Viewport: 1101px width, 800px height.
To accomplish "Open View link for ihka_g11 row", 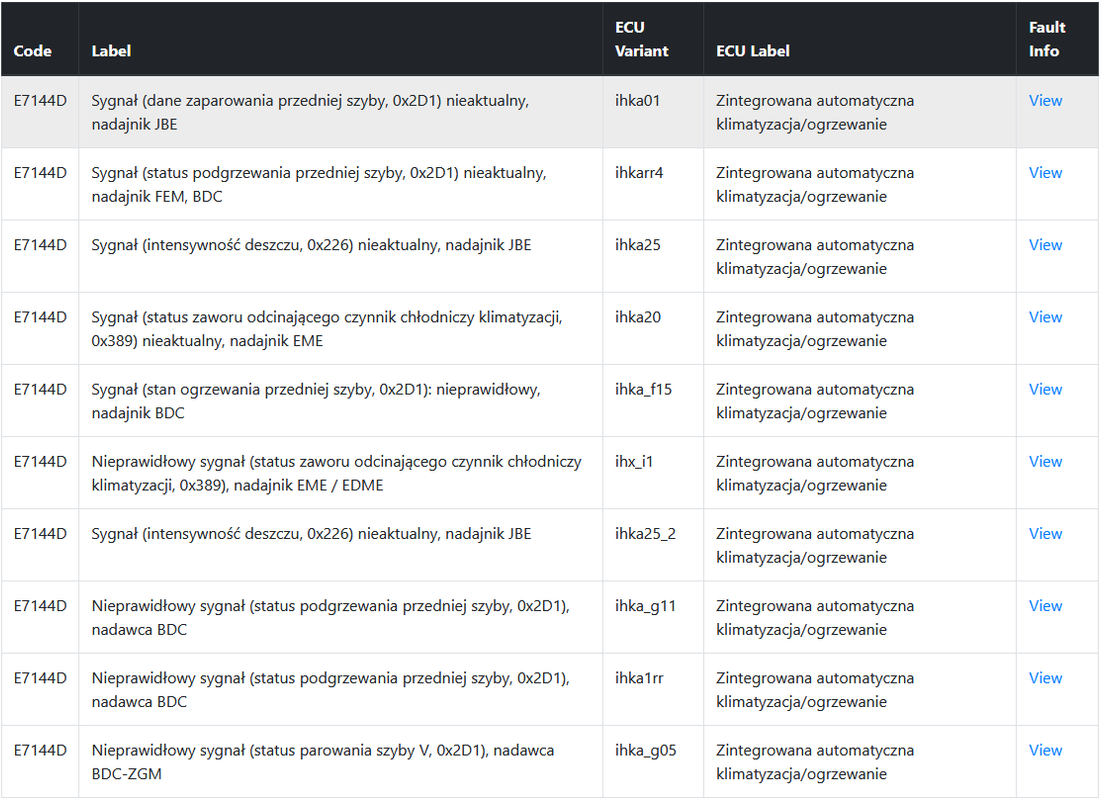I will 1045,606.
